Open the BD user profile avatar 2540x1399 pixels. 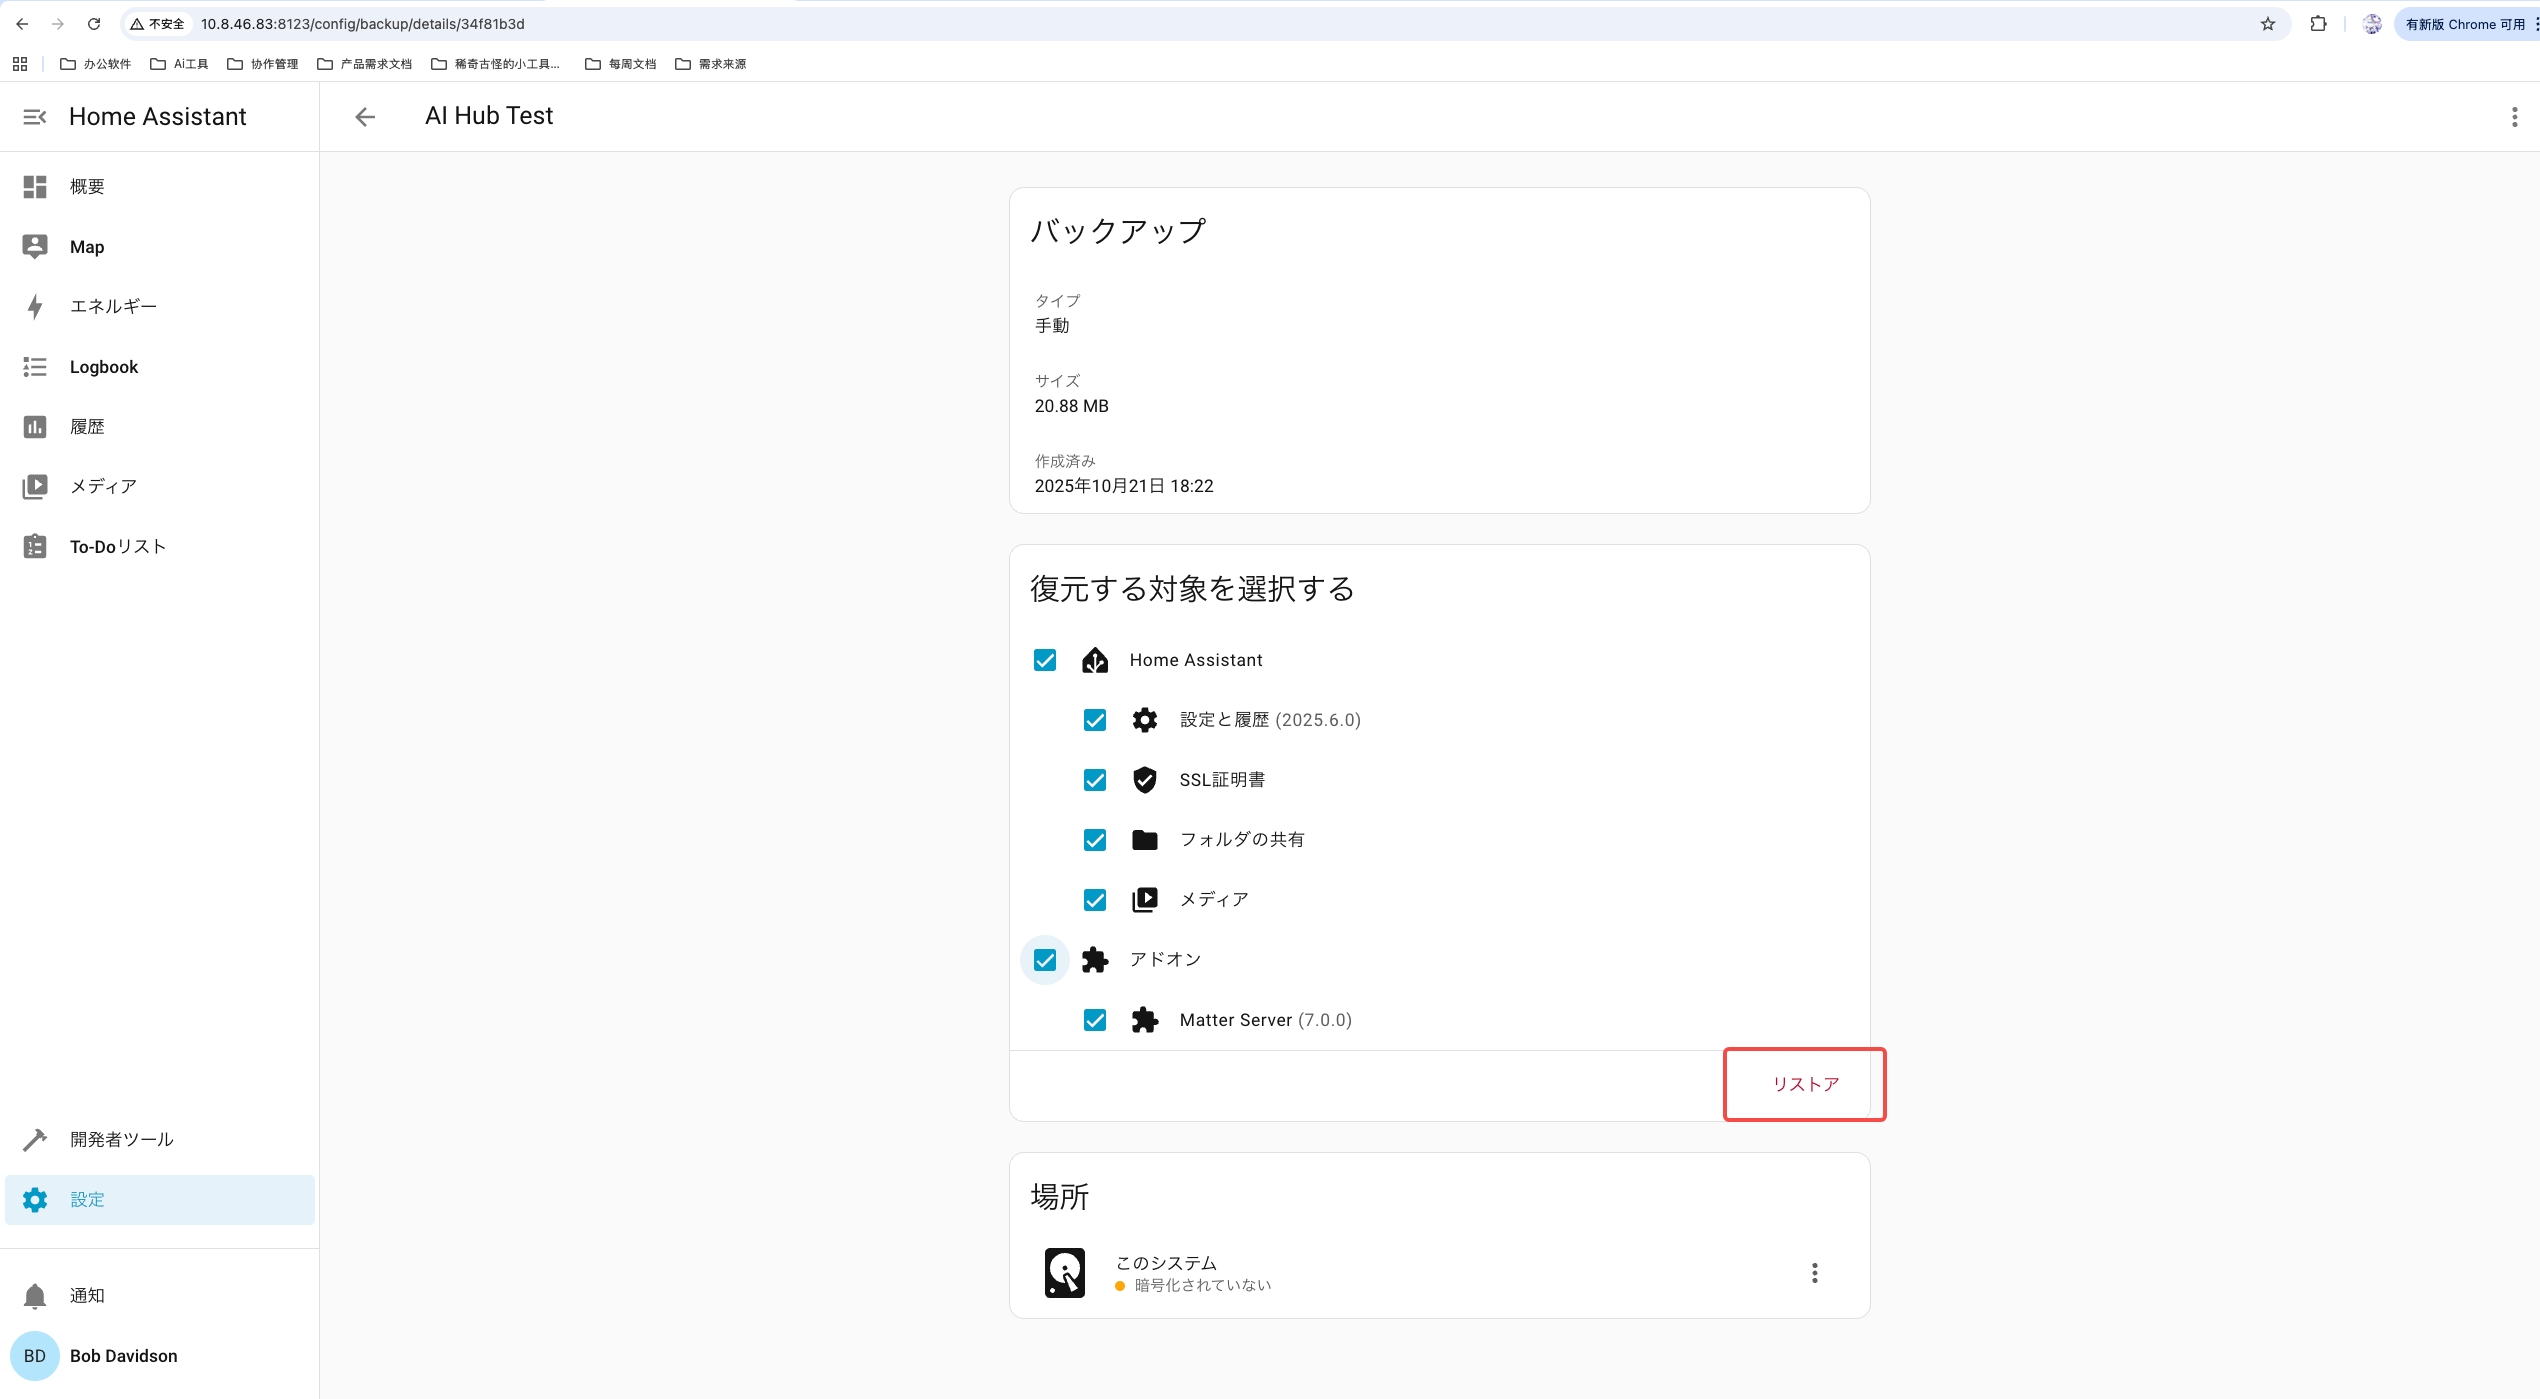[35, 1356]
